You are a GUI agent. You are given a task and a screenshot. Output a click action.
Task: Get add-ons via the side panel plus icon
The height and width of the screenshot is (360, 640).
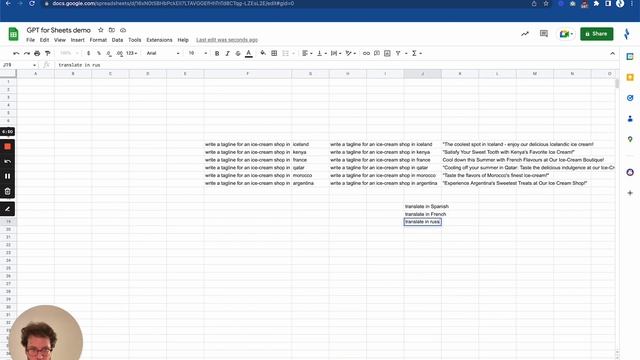630,193
